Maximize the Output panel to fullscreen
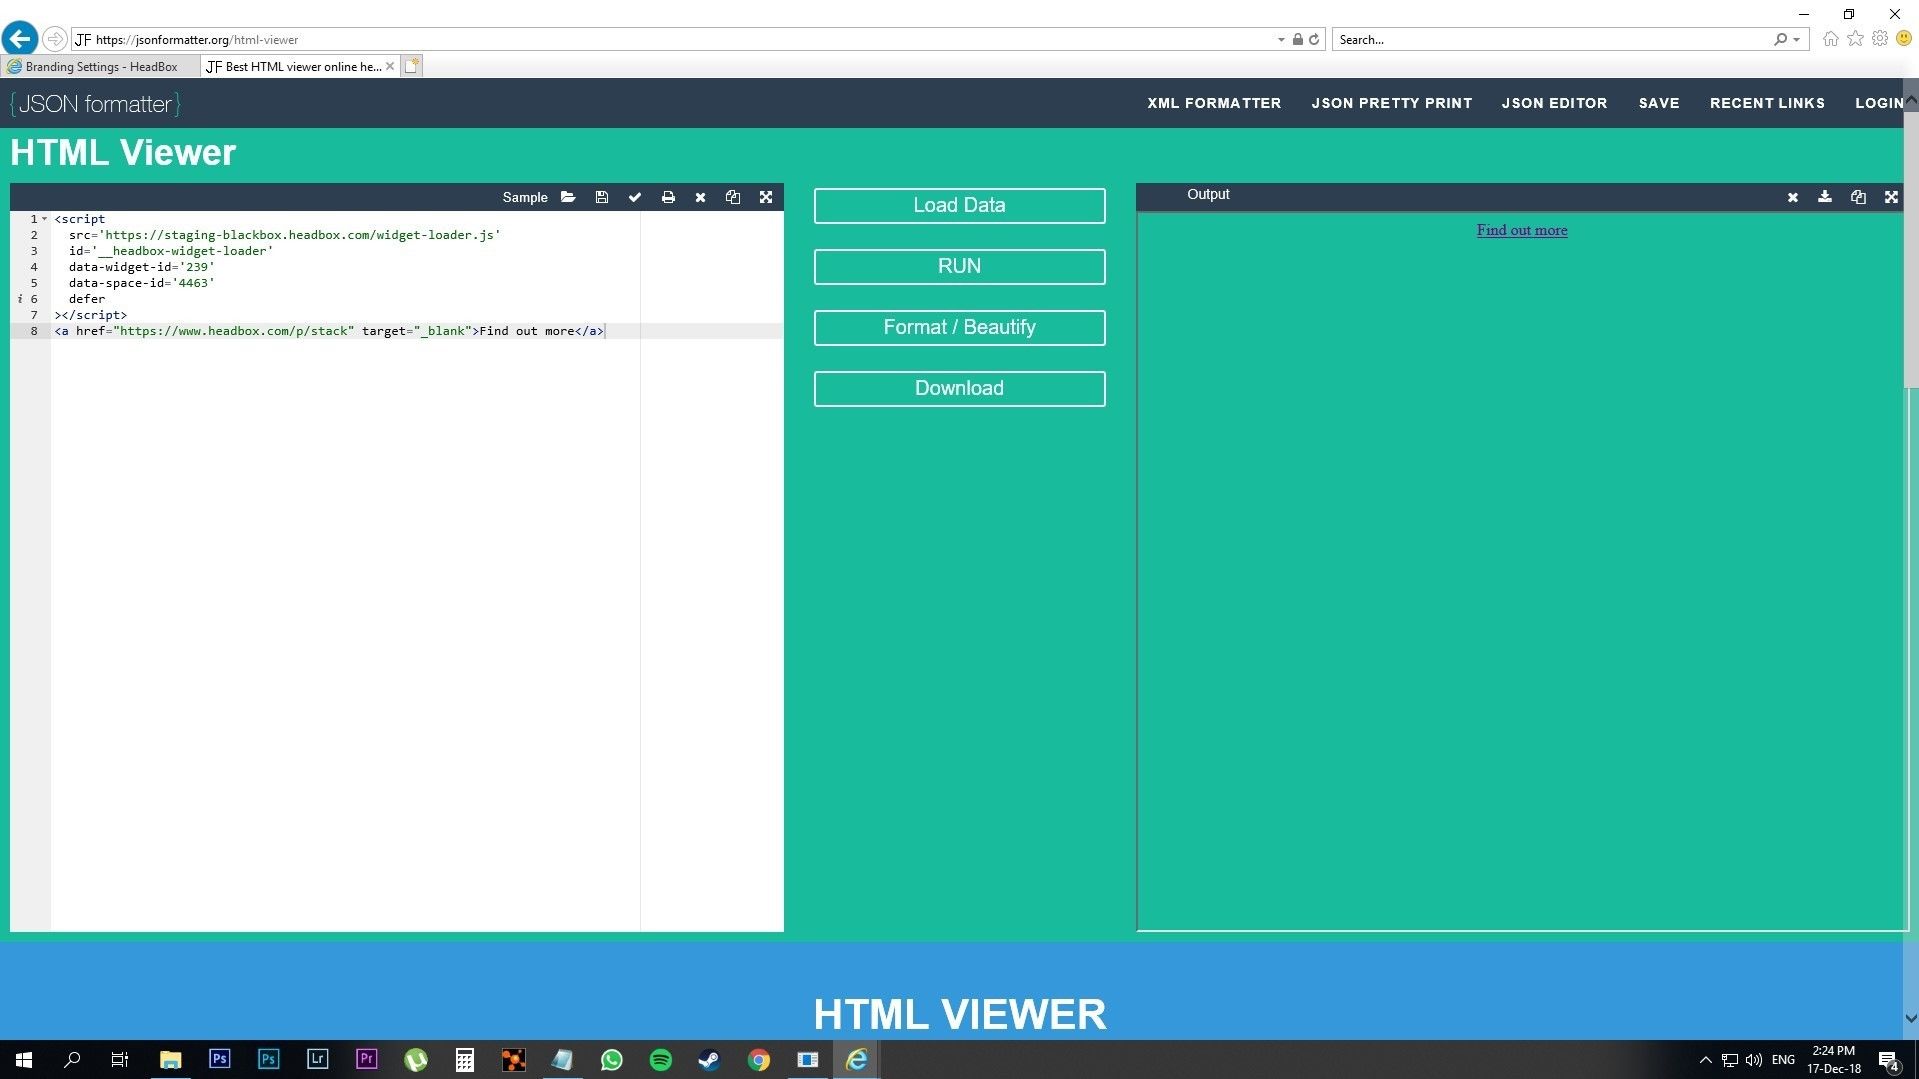The image size is (1919, 1079). (1891, 197)
